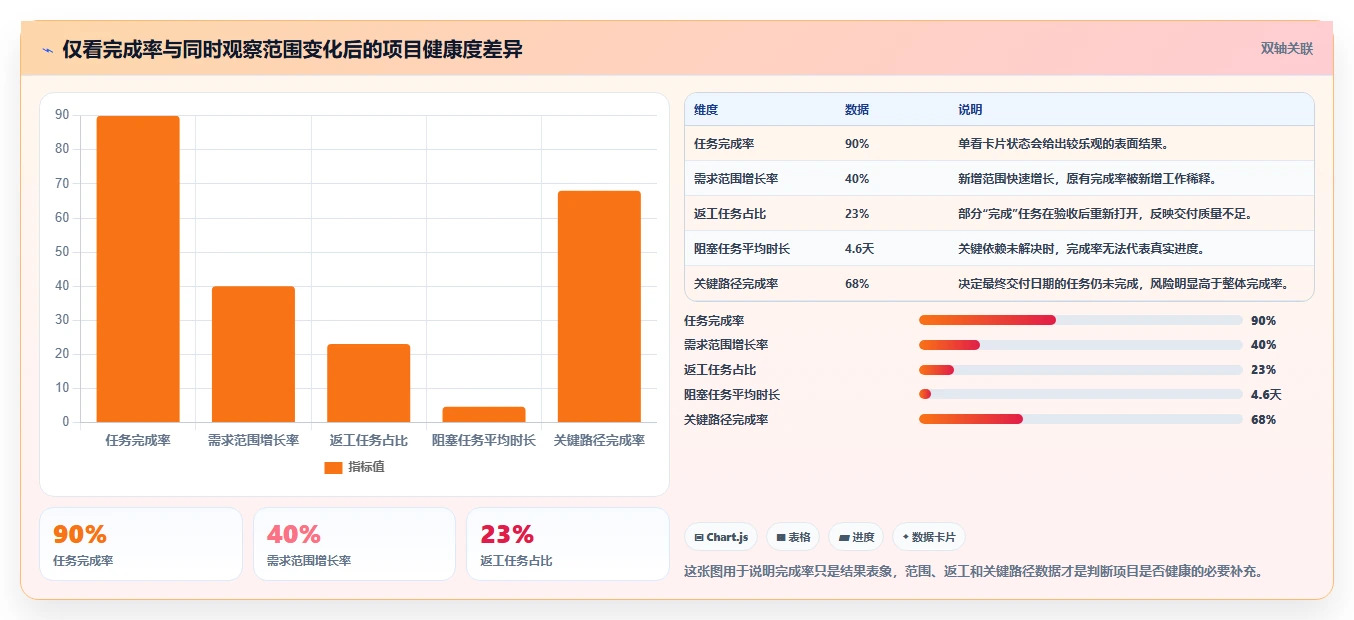The height and width of the screenshot is (620, 1354).
Task: Click the 需求范围增长率 x-axis label under chart
Action: 253,440
